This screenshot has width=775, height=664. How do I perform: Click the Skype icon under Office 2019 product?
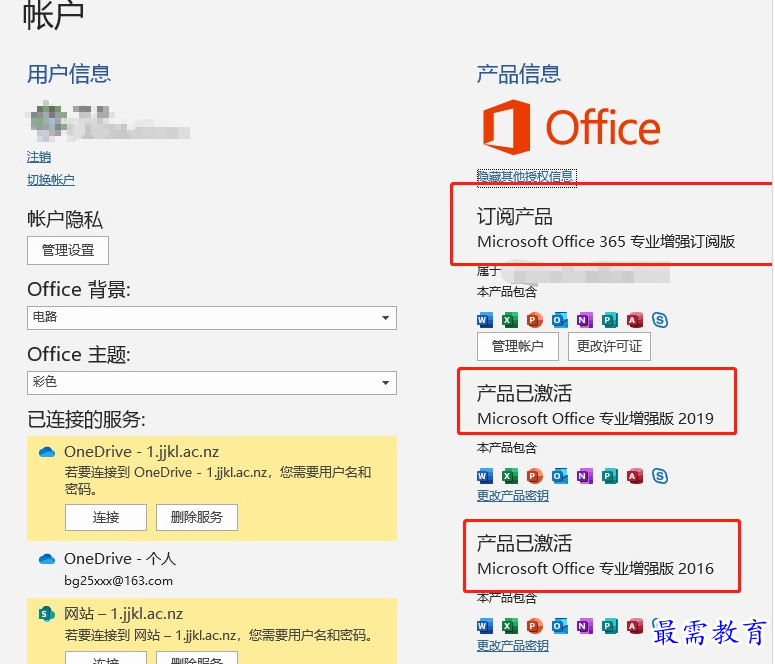(x=660, y=476)
